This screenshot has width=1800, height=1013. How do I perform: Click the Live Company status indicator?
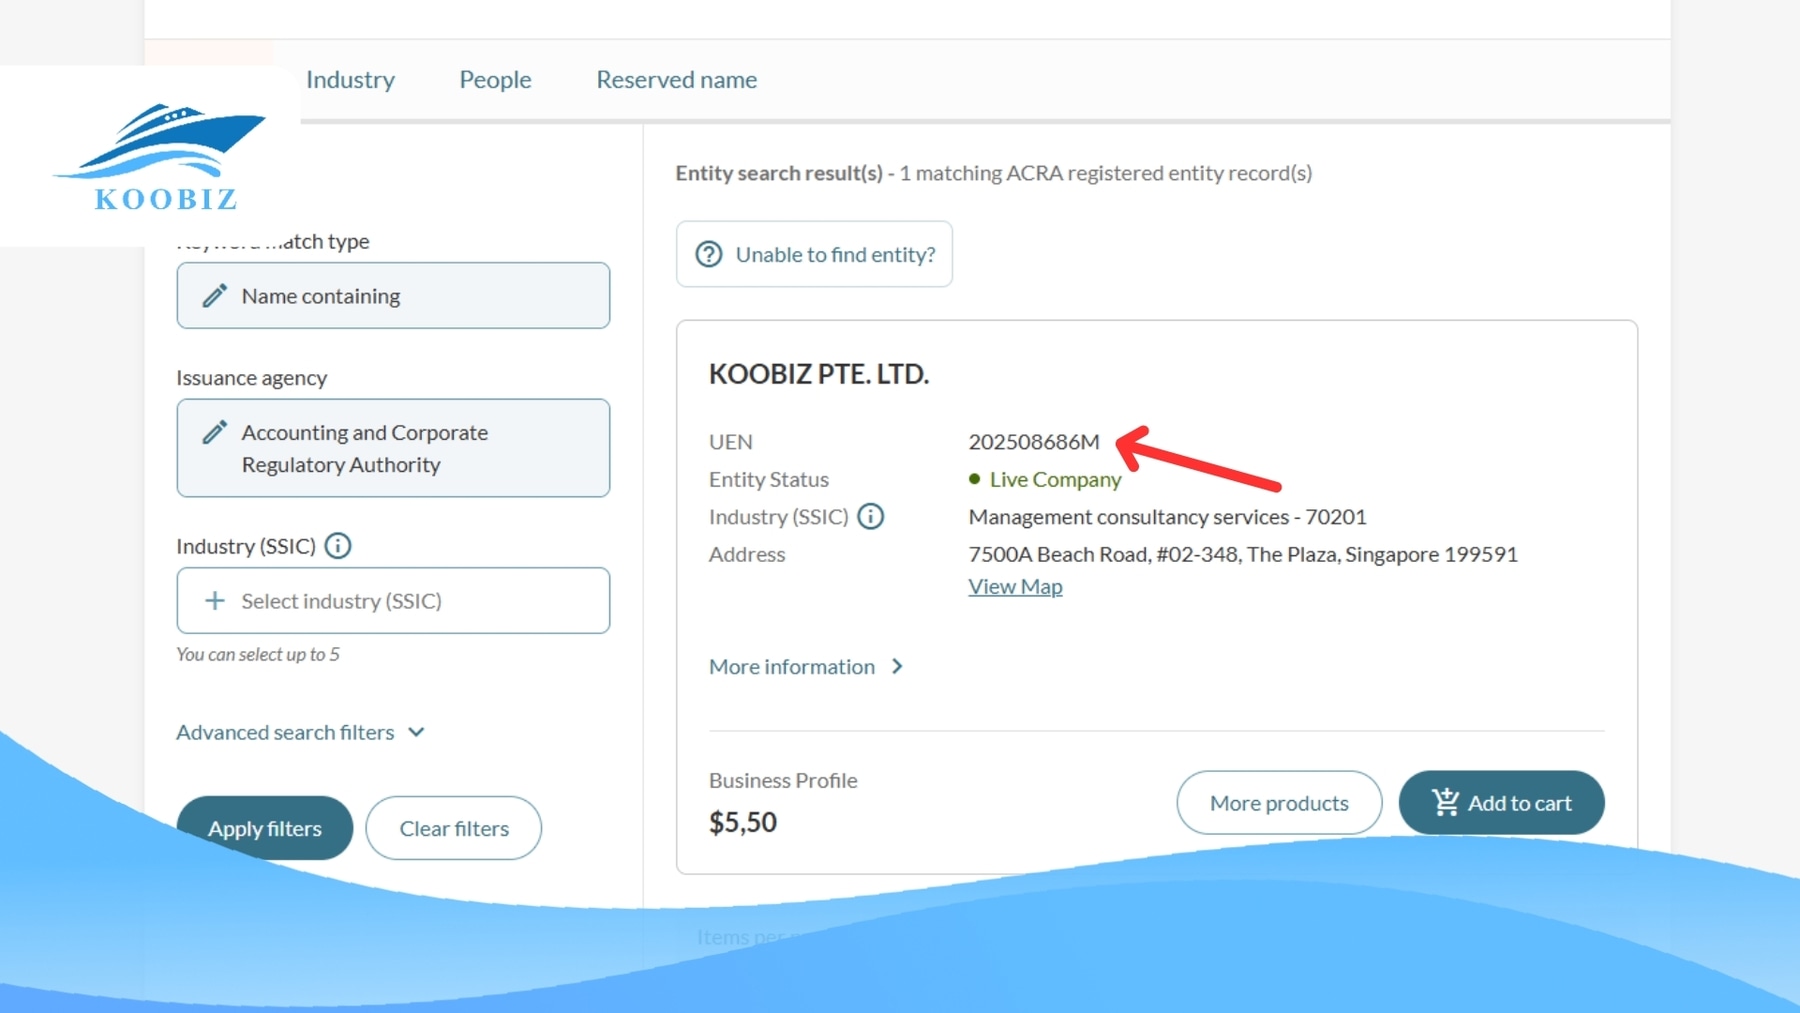coord(1045,479)
